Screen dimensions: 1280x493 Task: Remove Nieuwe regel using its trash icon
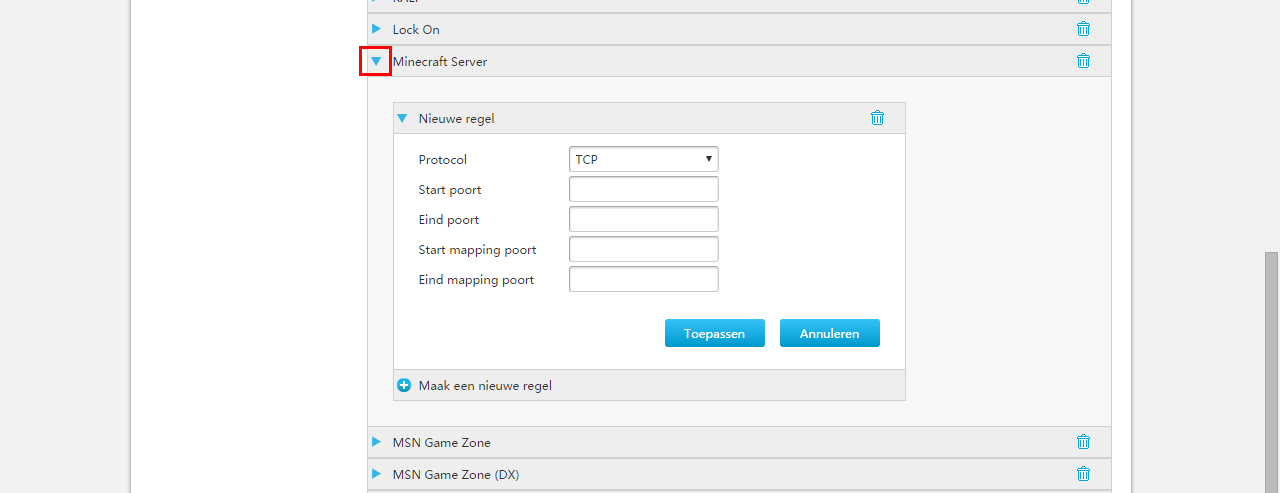point(877,118)
